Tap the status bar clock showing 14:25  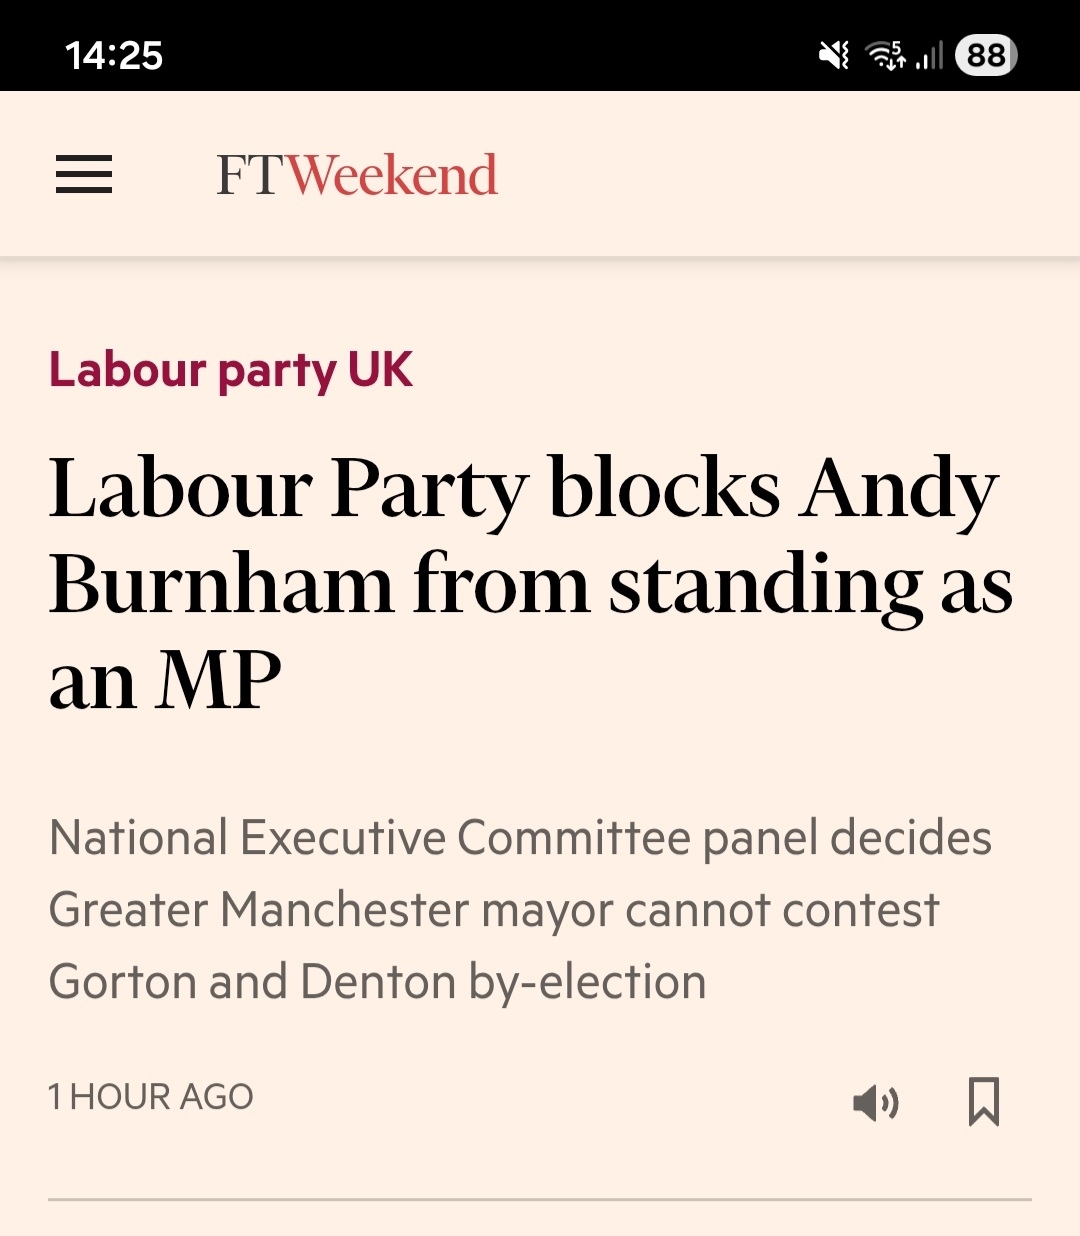click(114, 56)
